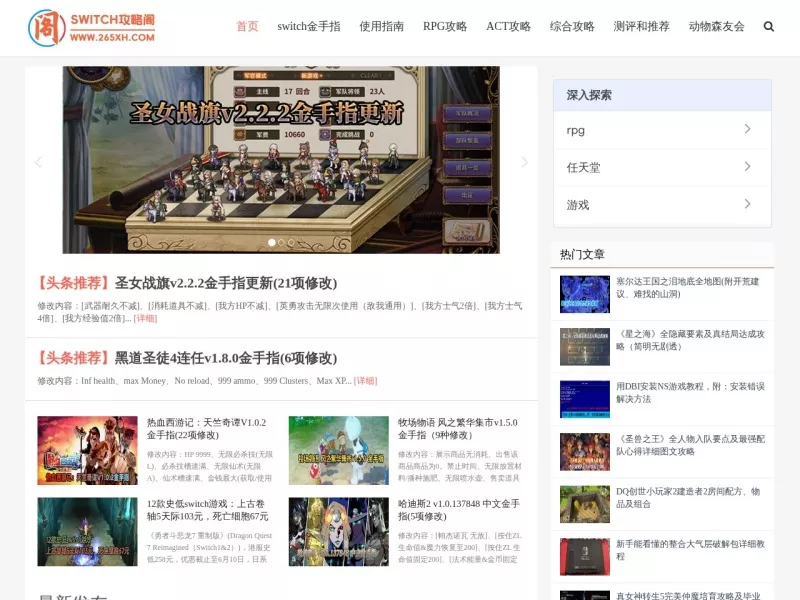Click thumbnail beside 《圣兽之王》 hot article

coord(585,452)
